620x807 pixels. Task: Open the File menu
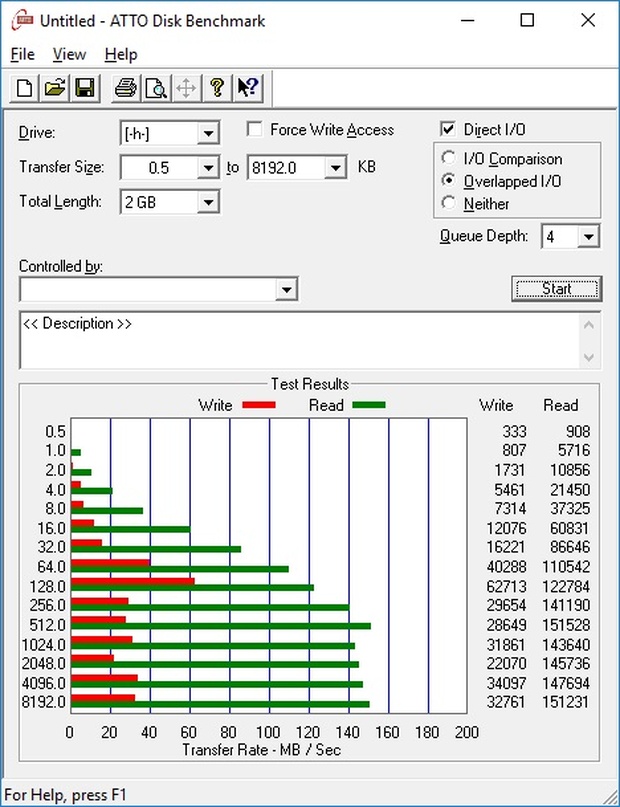(23, 54)
